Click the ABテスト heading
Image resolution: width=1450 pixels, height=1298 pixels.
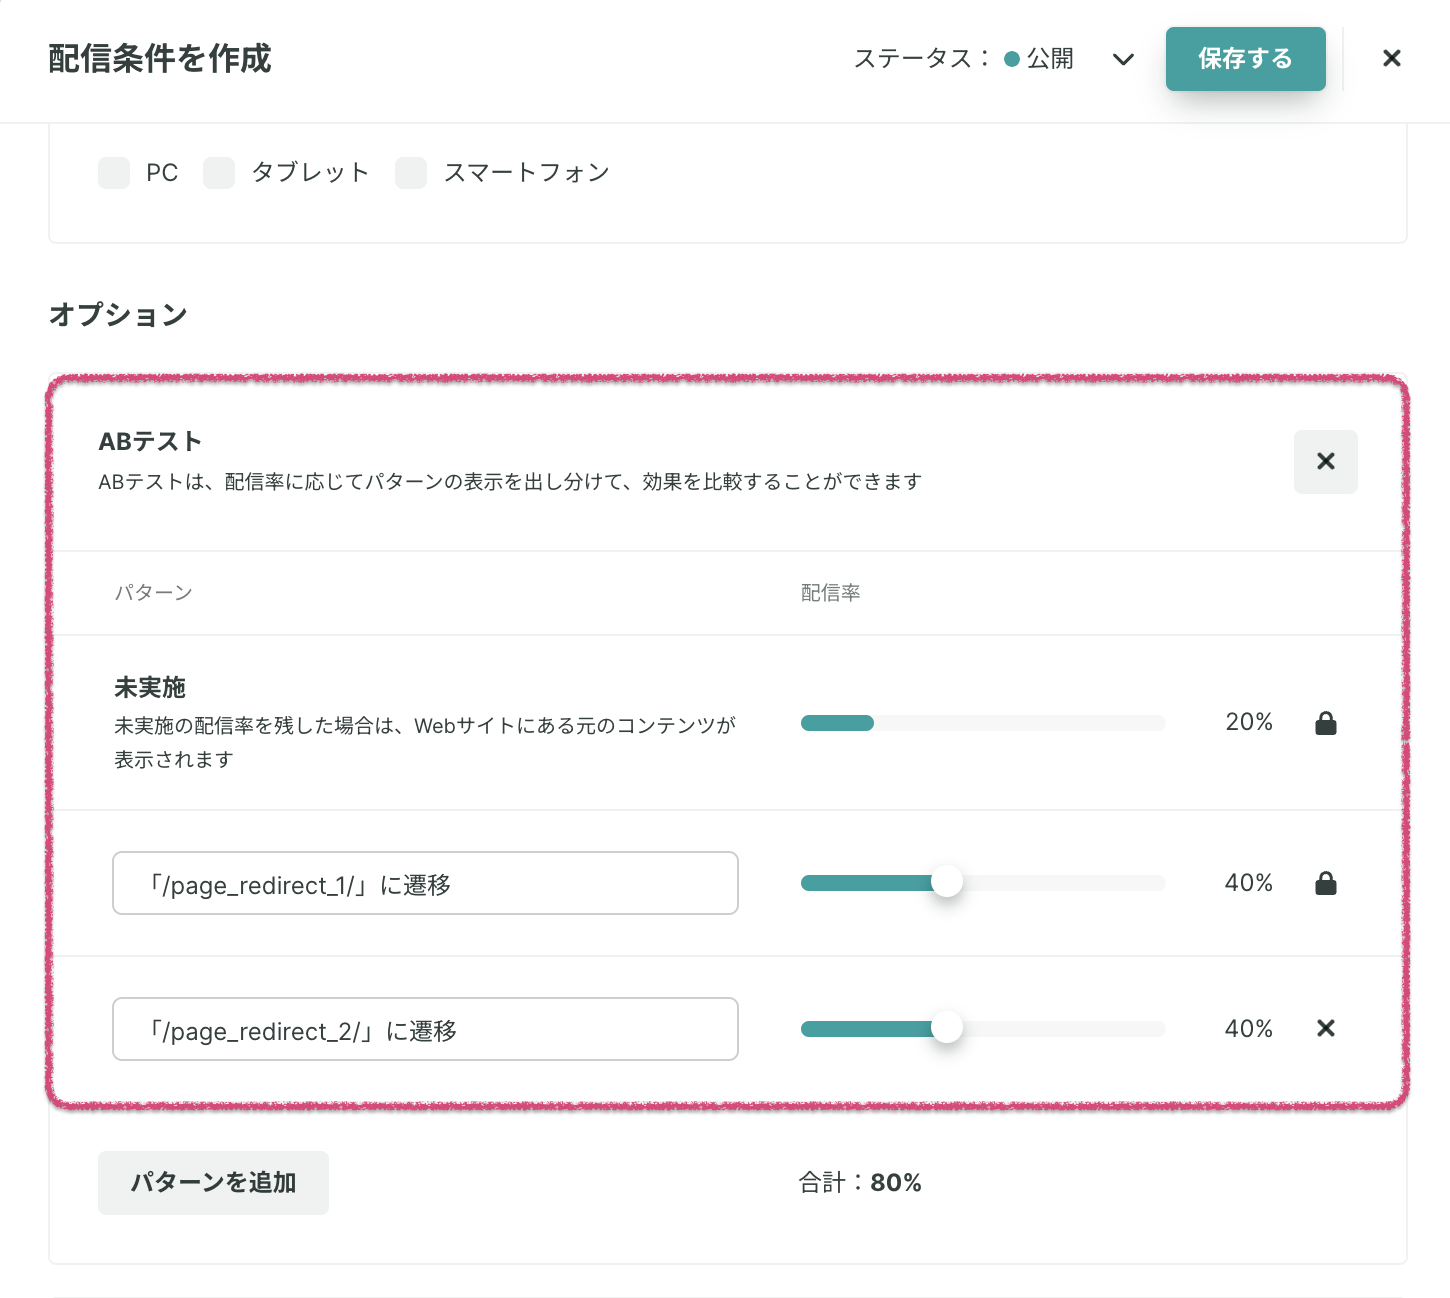[150, 442]
